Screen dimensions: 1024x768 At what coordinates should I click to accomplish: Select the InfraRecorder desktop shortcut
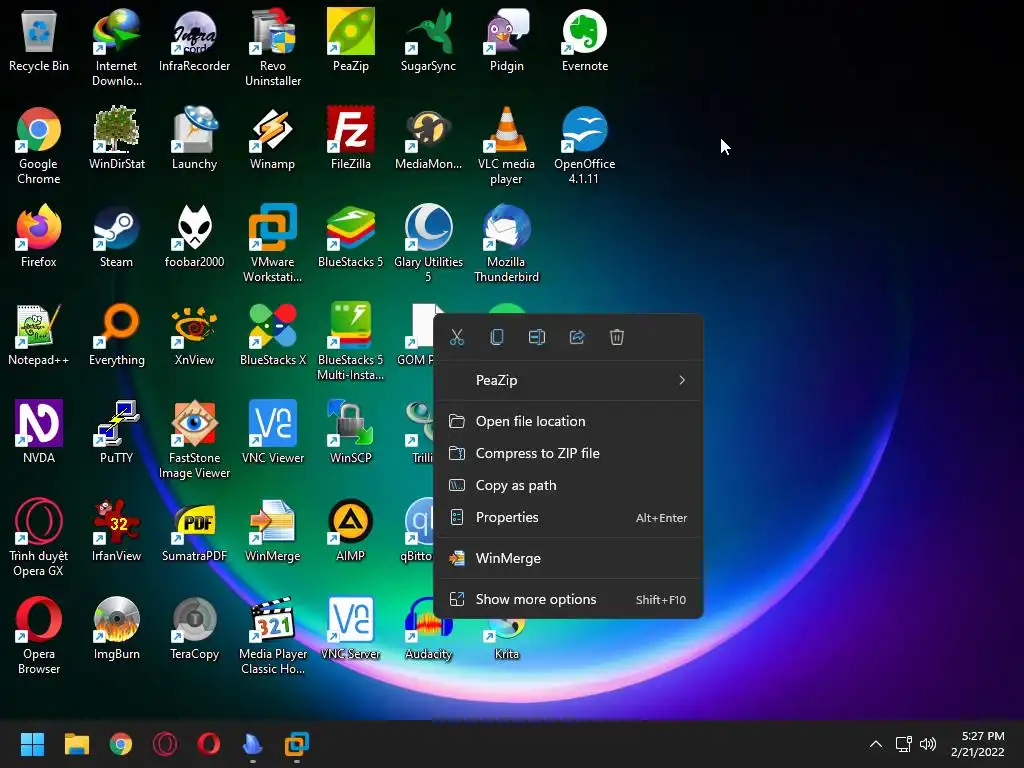195,40
